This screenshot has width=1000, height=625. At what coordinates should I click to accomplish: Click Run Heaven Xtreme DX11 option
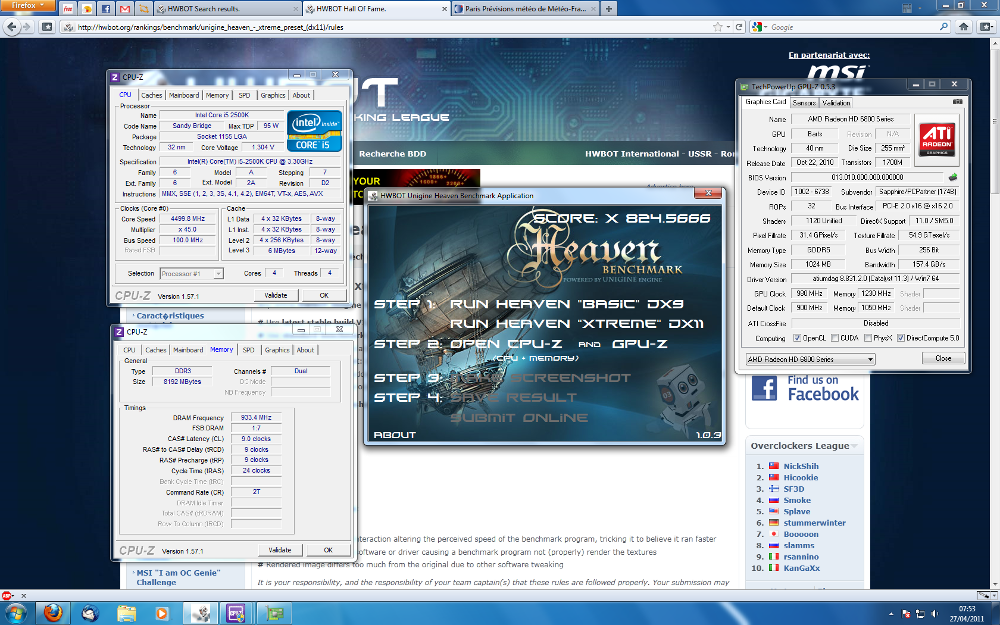[577, 324]
